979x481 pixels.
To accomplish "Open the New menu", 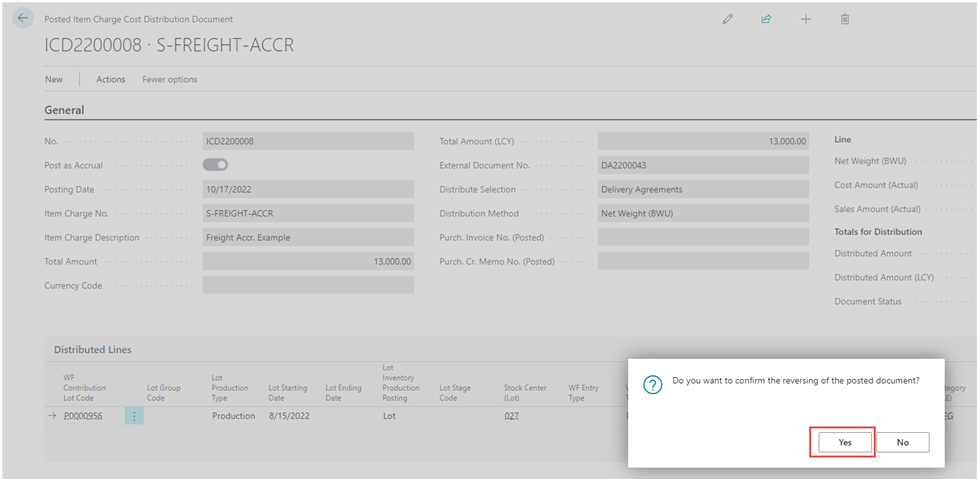I will tap(54, 79).
